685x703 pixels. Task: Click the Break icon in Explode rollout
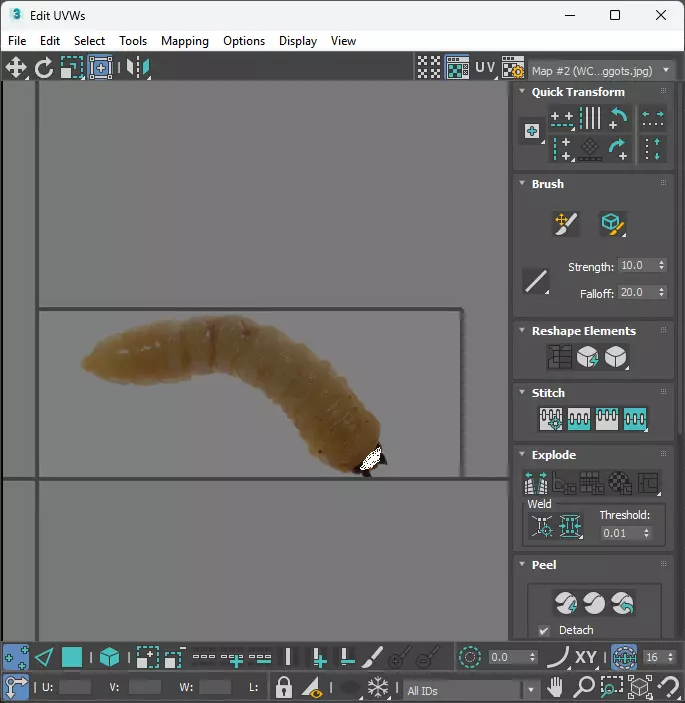tap(536, 483)
